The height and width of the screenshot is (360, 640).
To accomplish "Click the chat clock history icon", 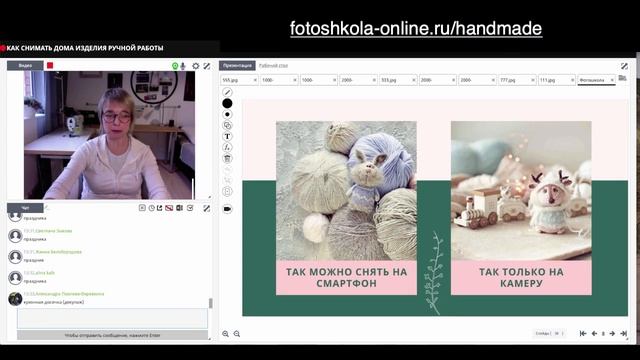I will (151, 208).
